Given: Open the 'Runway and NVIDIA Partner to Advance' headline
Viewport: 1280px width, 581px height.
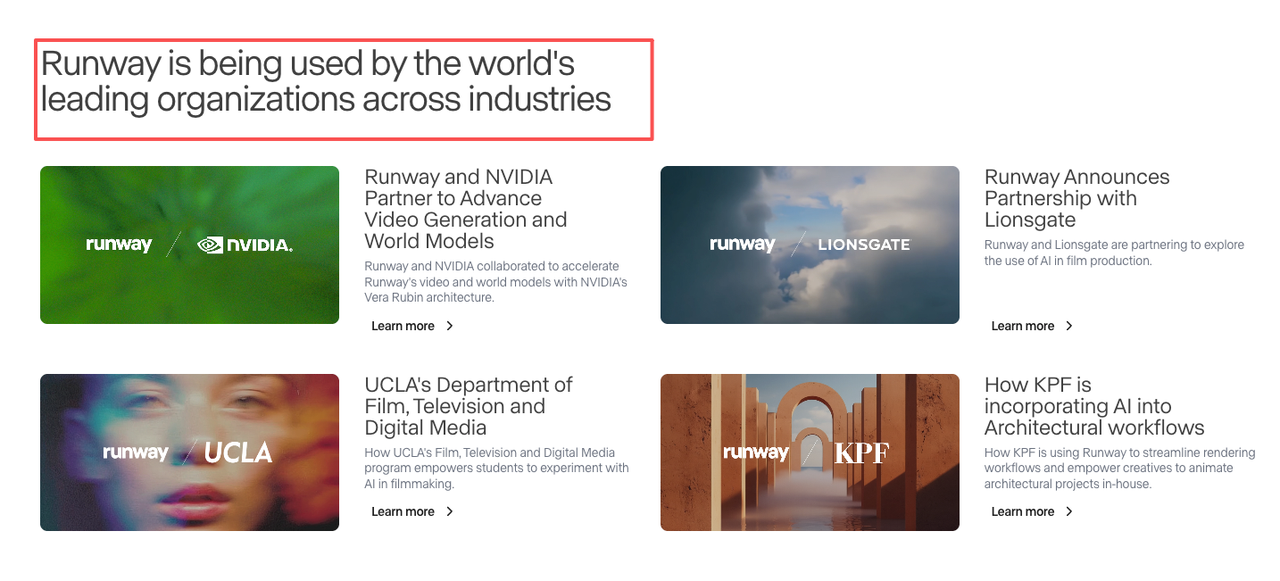Looking at the screenshot, I should [x=466, y=209].
